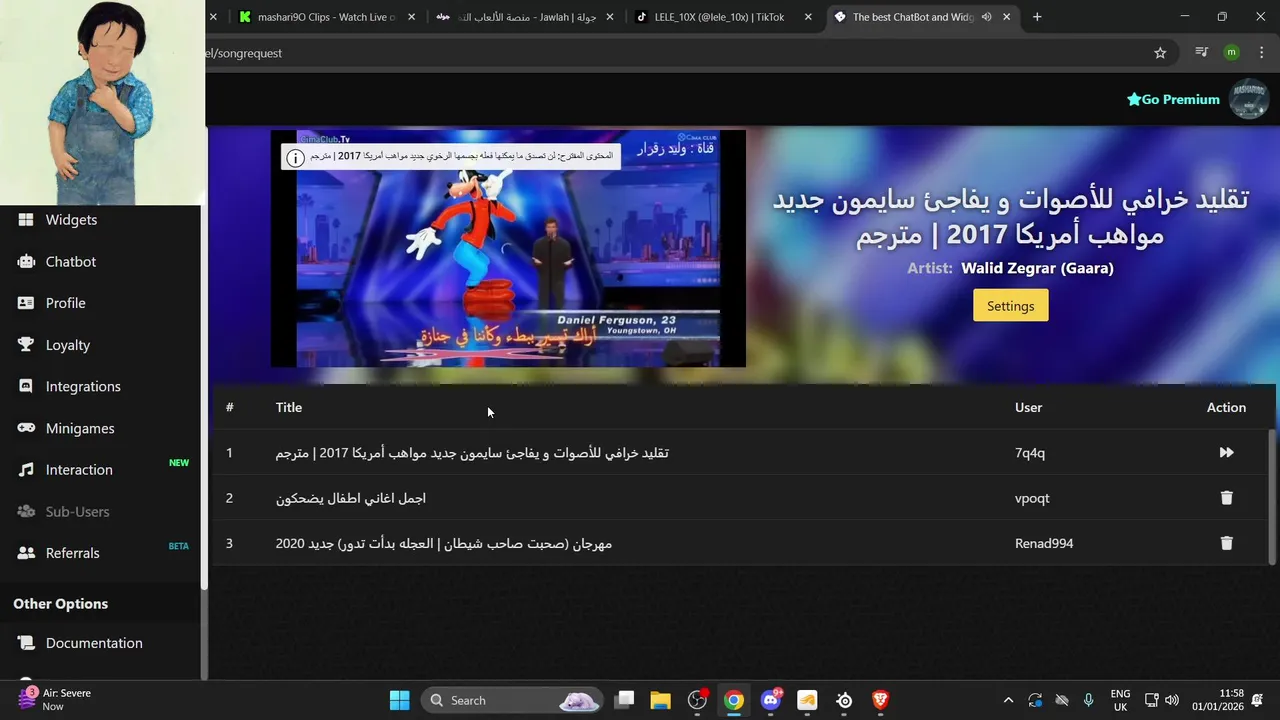Click user 7q4q in the queue
The height and width of the screenshot is (720, 1280).
tap(1029, 453)
